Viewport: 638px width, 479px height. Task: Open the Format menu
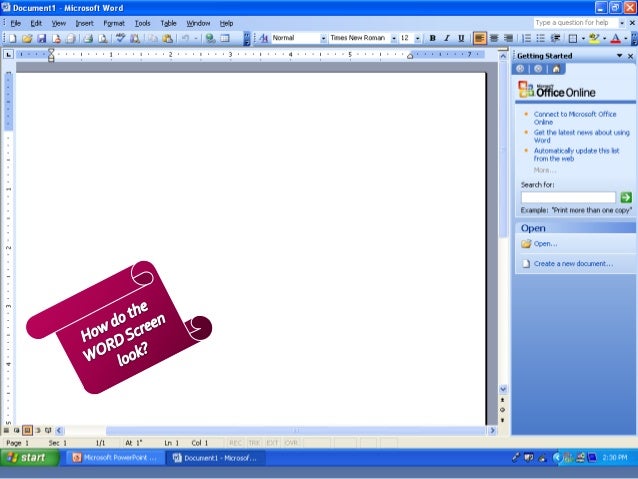pos(114,23)
